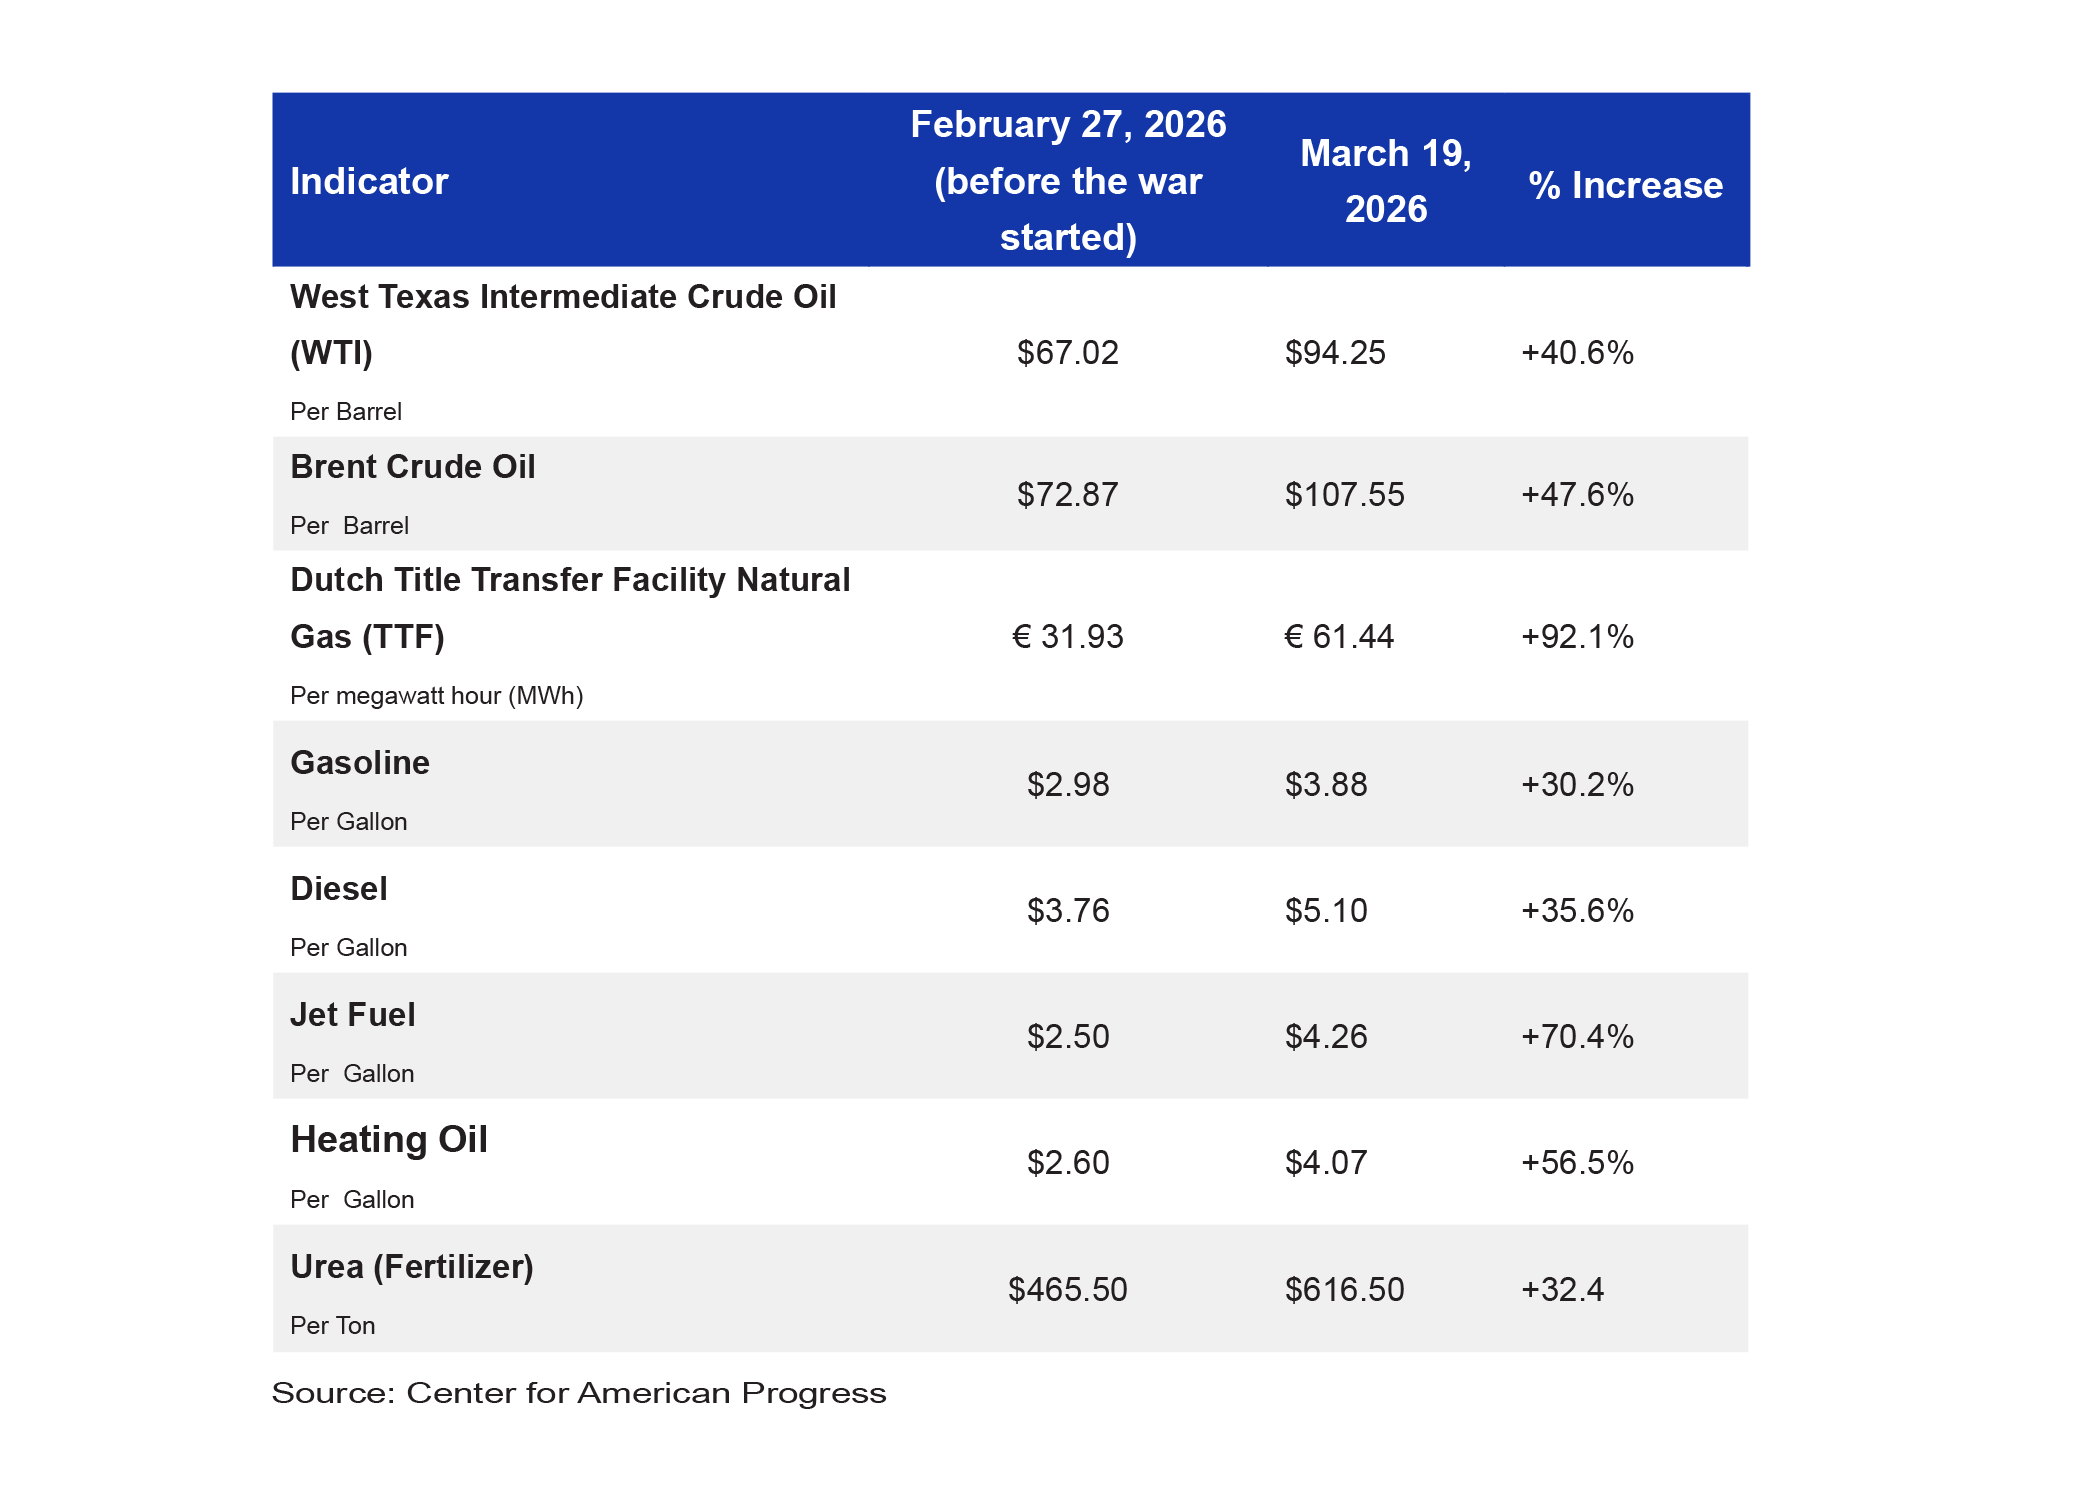Select the February 27, 2026 column header
The image size is (2100, 1500).
click(x=1068, y=180)
